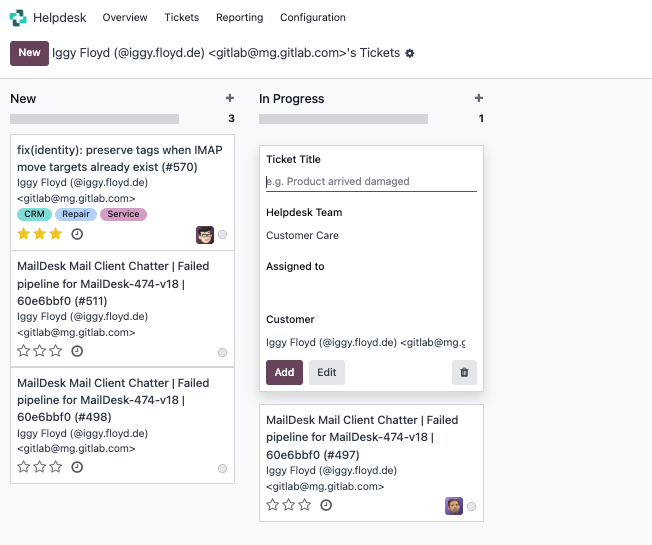The width and height of the screenshot is (652, 545).
Task: Click the New column progress bar
Action: (94, 119)
